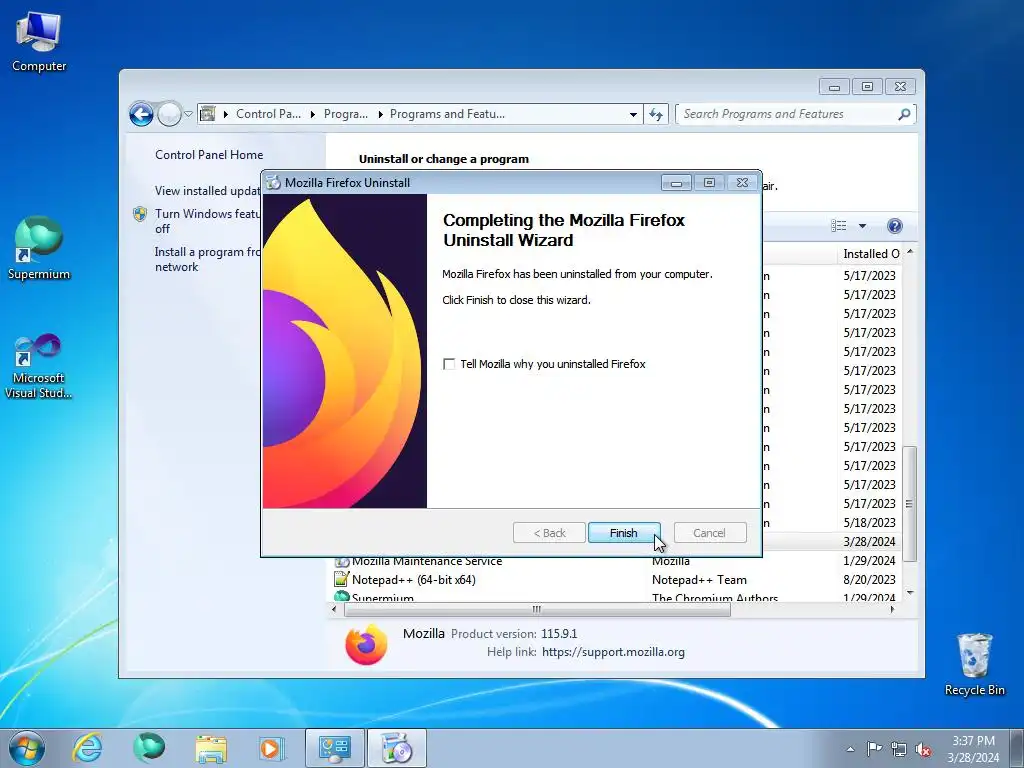Open Control Panel Home link

coord(209,155)
